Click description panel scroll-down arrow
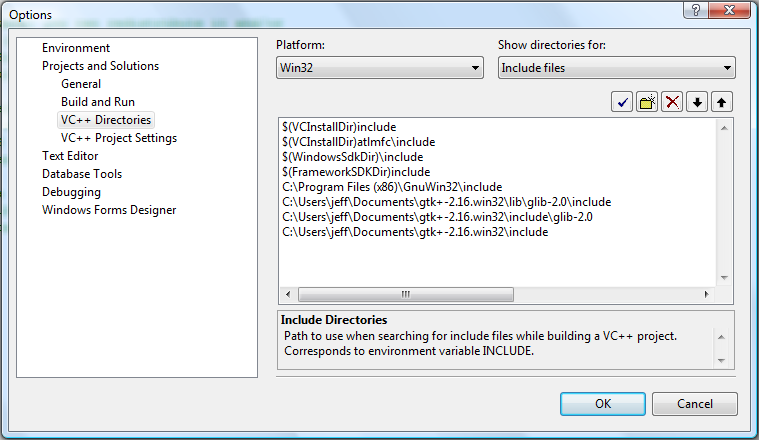 (x=721, y=361)
